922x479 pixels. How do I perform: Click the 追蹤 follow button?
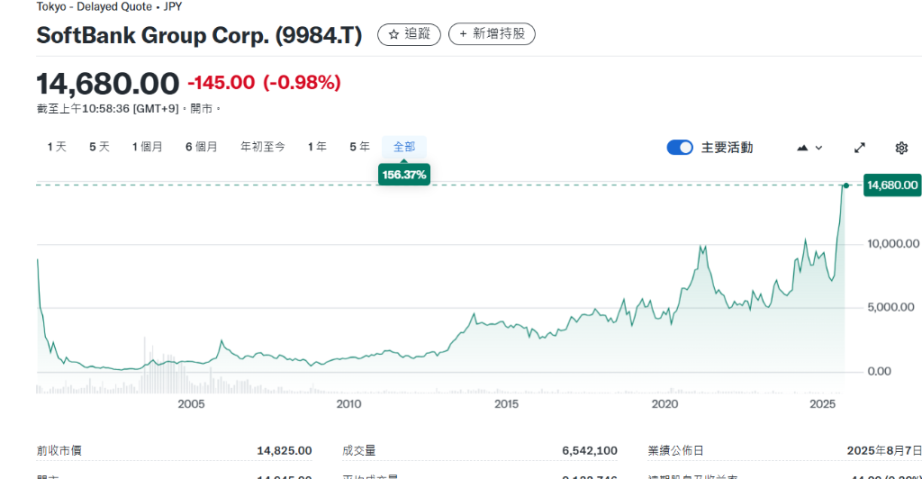[x=408, y=34]
